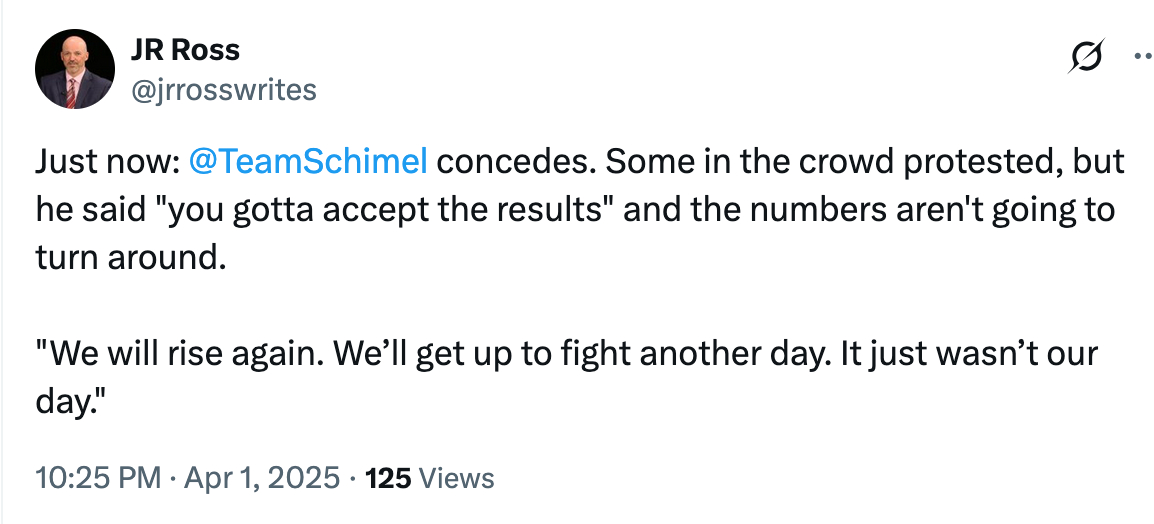Image resolution: width=1154 pixels, height=524 pixels.
Task: Open the 10:25 PM timestamp link
Action: 97,478
